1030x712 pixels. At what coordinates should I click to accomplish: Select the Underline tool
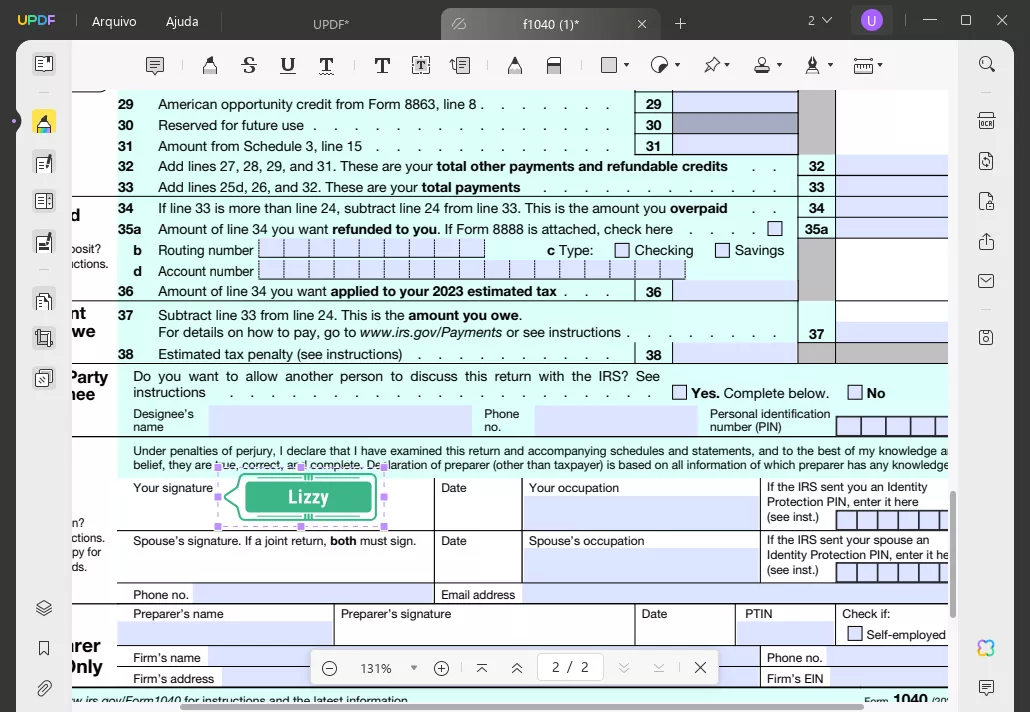coord(288,65)
